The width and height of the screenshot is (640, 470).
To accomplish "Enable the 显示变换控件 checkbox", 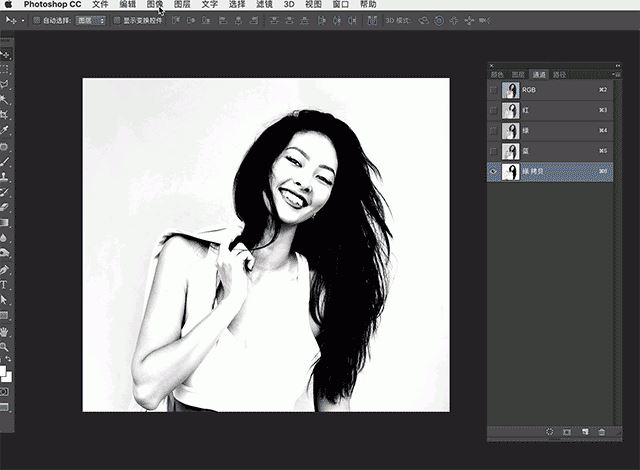I will [116, 19].
